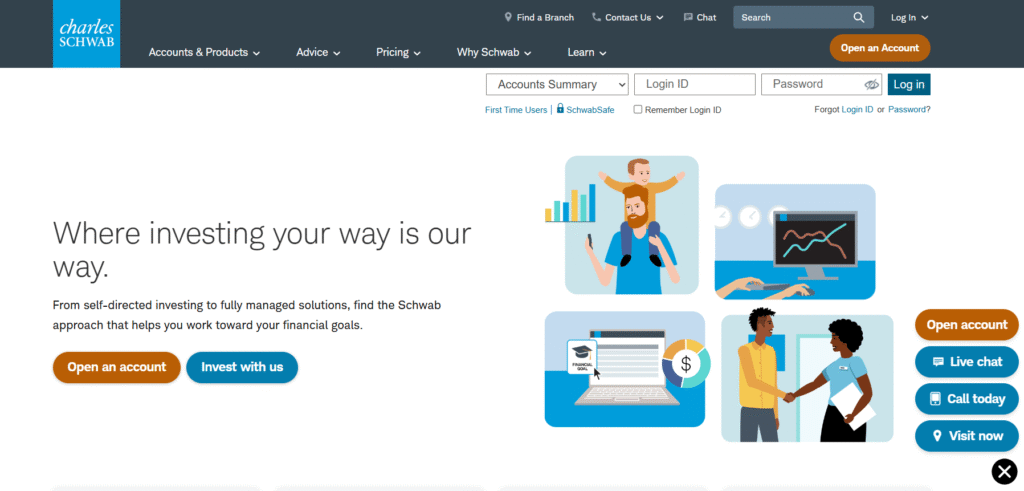Open the First Time Users link
Image resolution: width=1024 pixels, height=491 pixels.
click(x=516, y=110)
